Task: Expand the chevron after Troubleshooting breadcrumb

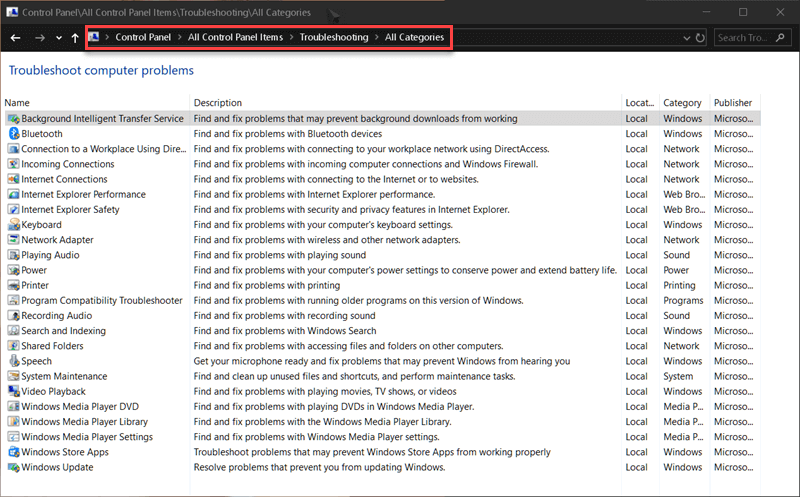Action: [377, 37]
